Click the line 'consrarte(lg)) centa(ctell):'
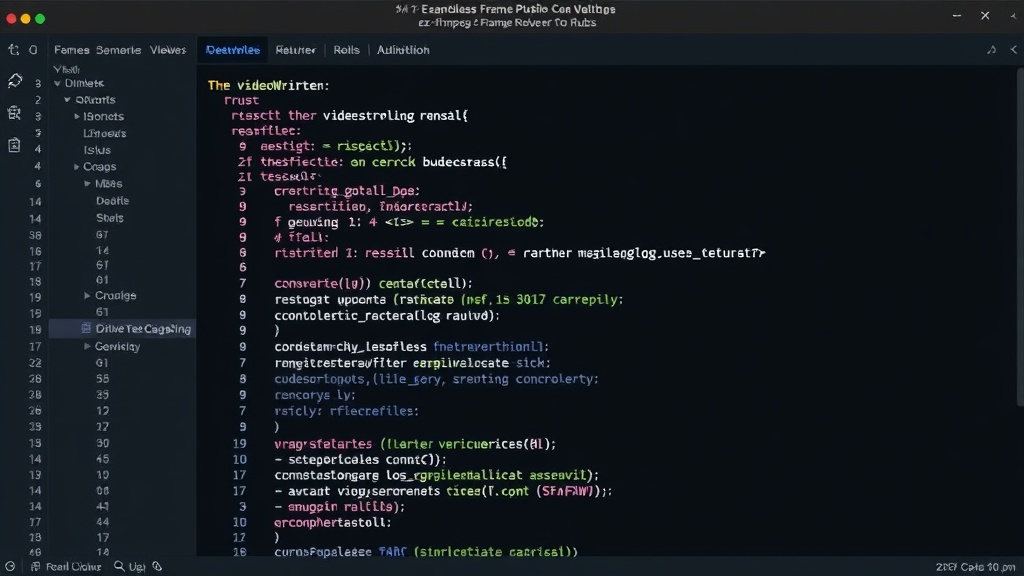 coord(373,283)
